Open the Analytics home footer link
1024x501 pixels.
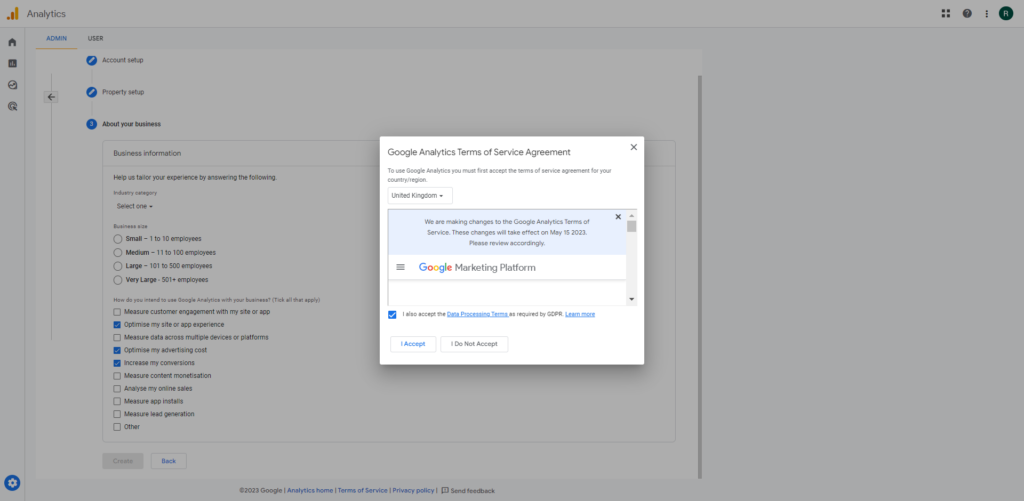pos(311,491)
